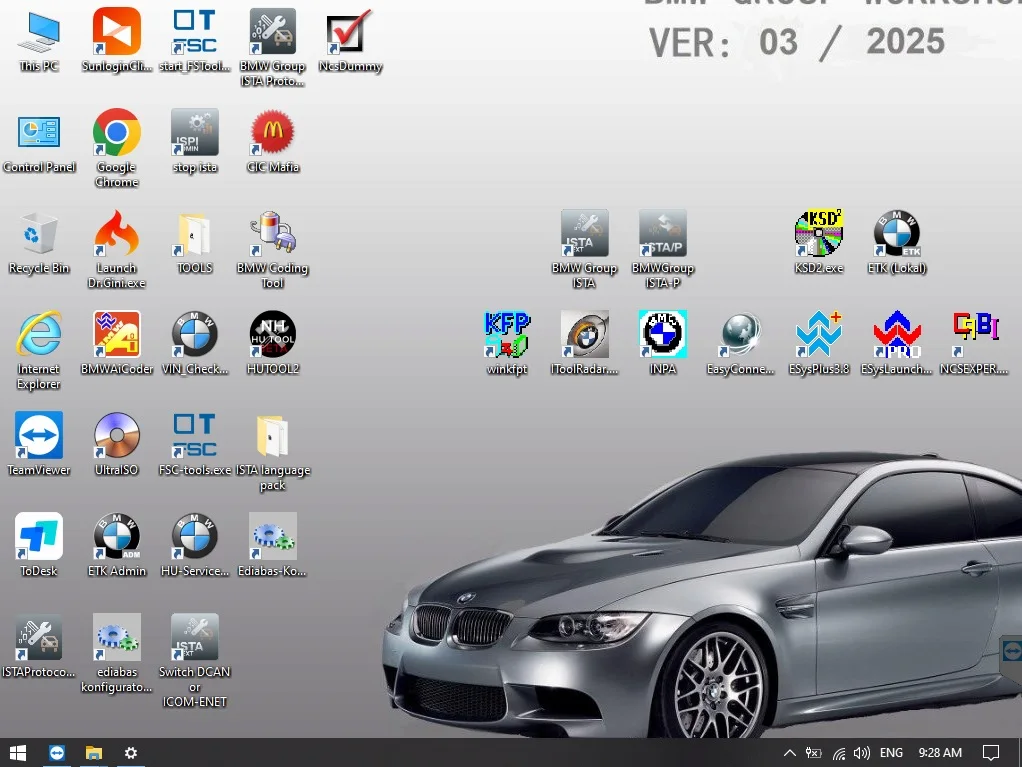Open the notification center icon
The height and width of the screenshot is (767, 1022).
[991, 753]
